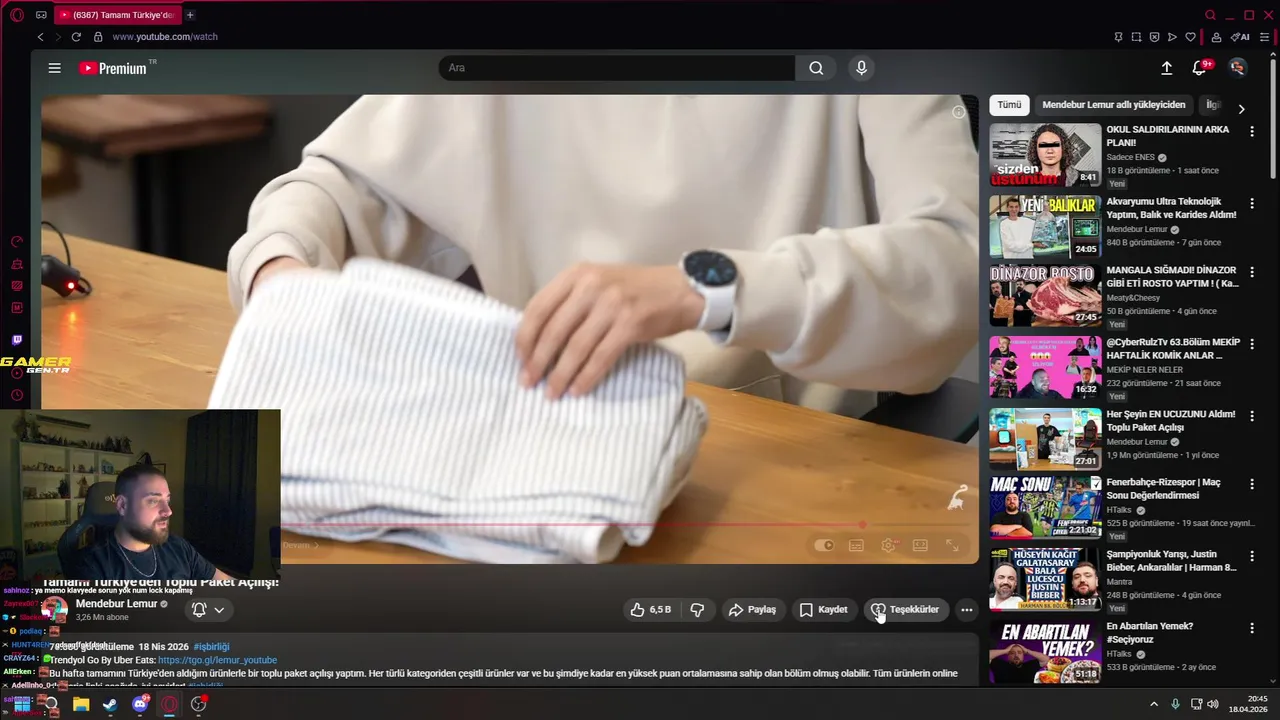Start voice search with microphone
Viewport: 1280px width, 720px height.
861,68
